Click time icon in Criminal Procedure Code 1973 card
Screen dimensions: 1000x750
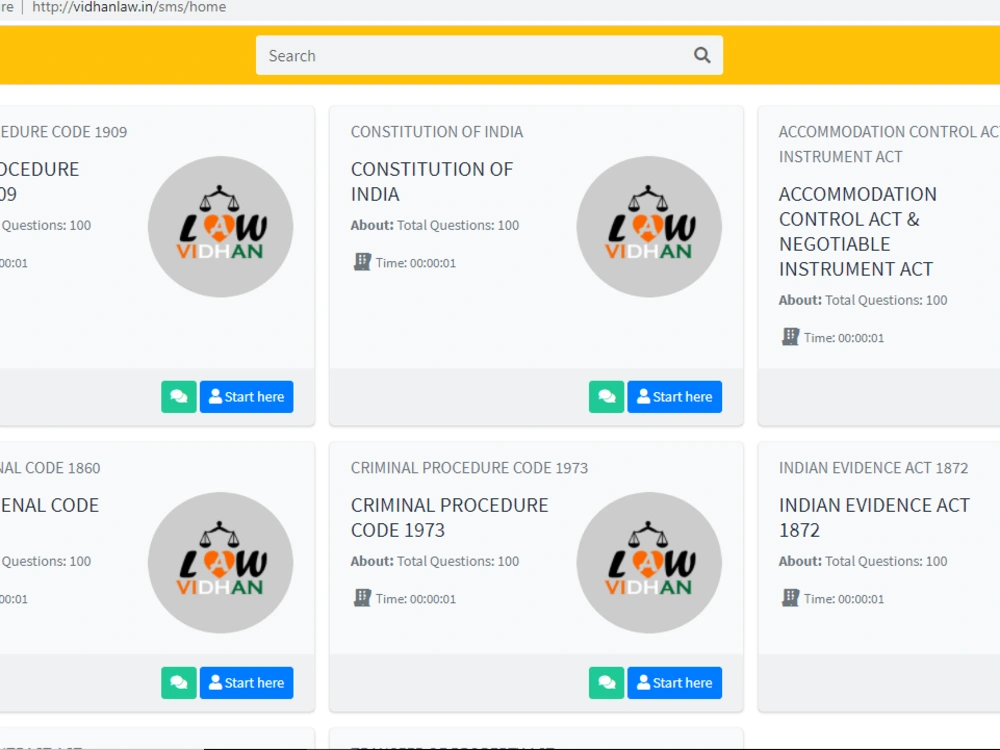(x=362, y=598)
